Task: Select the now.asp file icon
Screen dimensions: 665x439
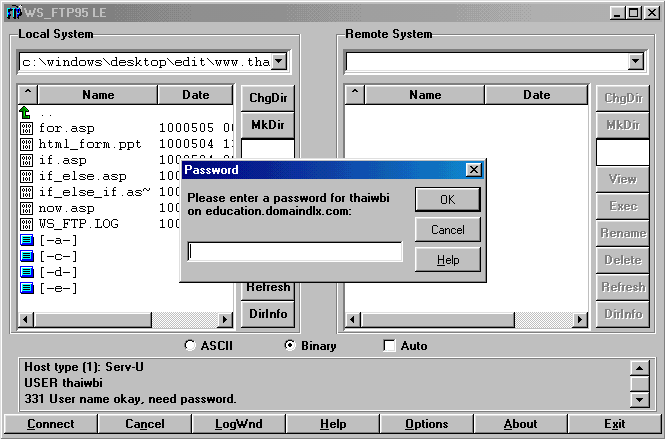Action: [26, 208]
